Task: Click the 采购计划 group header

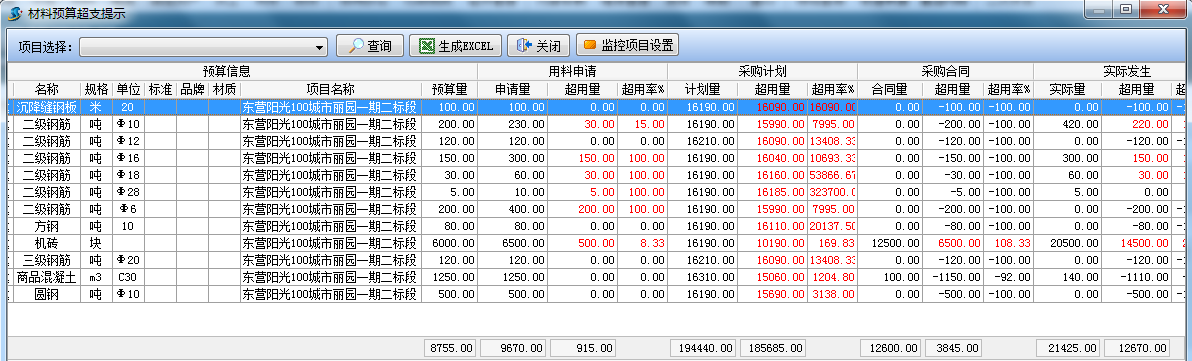Action: (x=762, y=72)
